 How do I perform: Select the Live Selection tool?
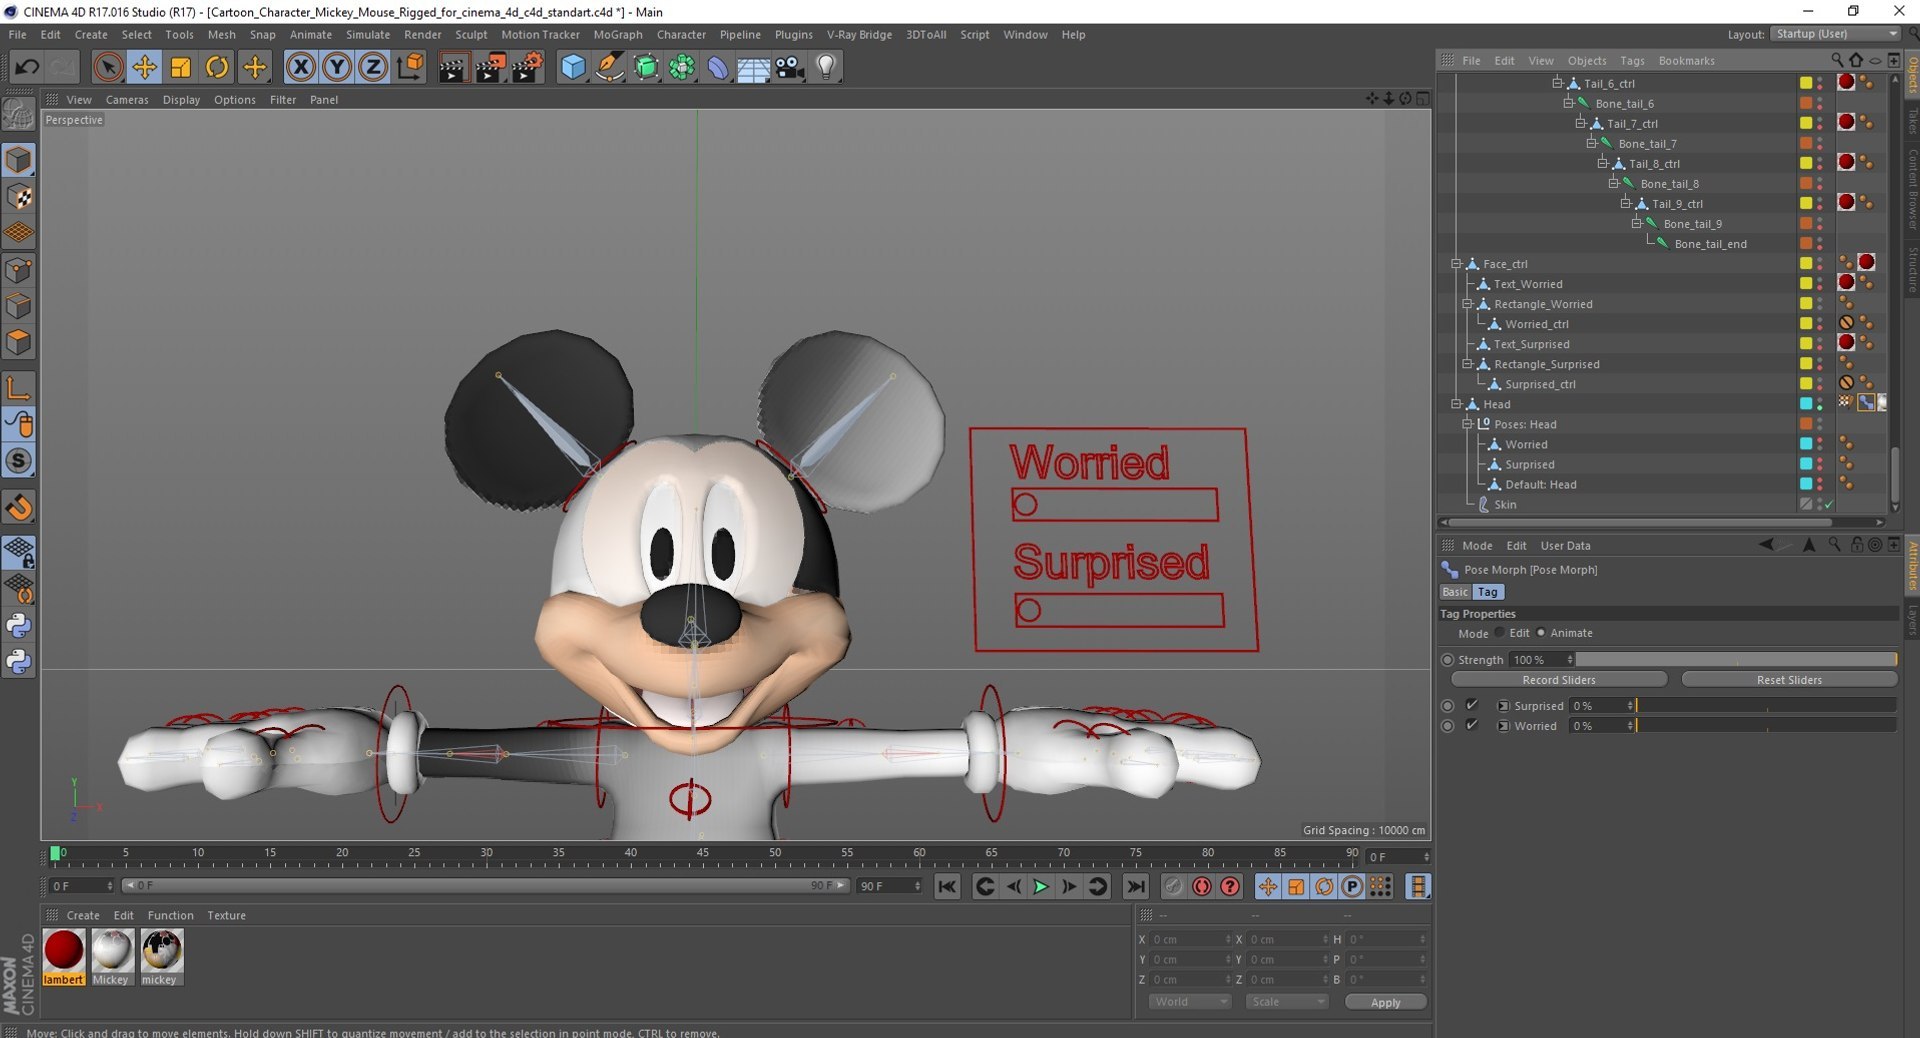click(108, 67)
